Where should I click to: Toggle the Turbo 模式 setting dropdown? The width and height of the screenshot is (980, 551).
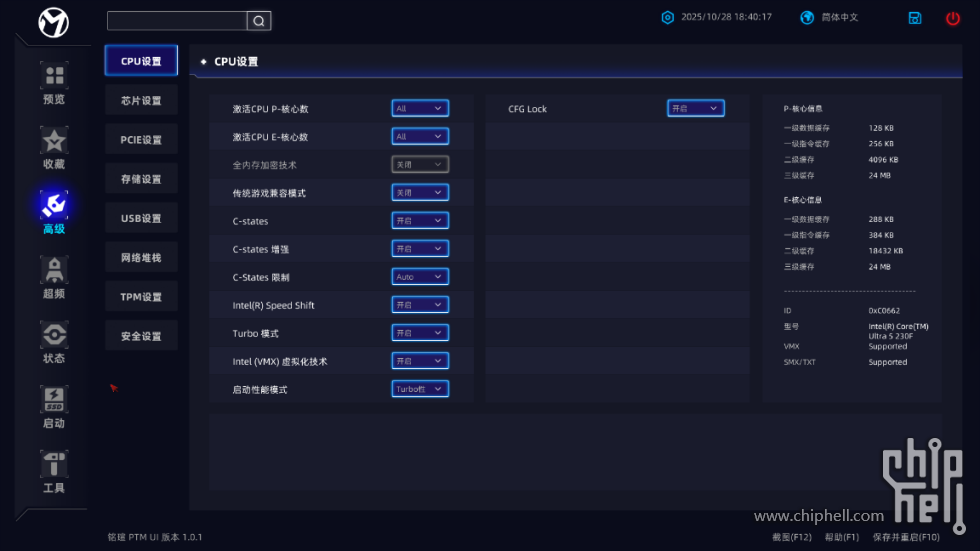420,333
